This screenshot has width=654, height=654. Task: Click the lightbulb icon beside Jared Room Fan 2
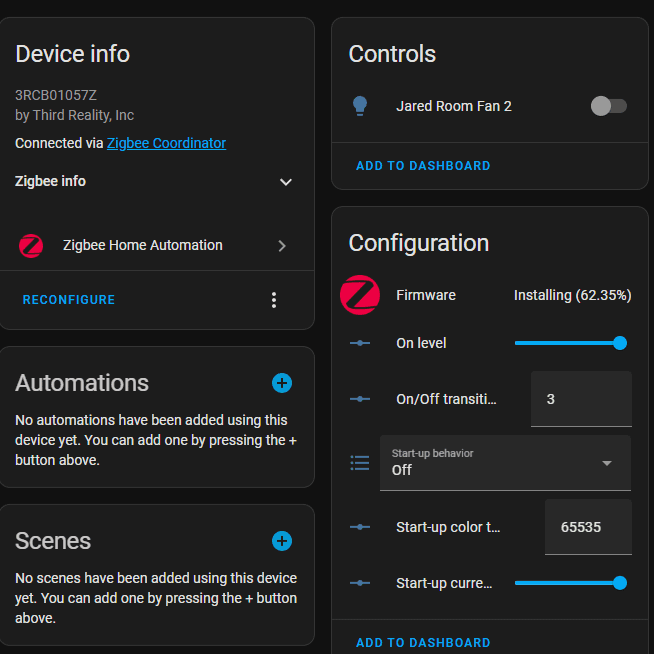pos(361,106)
